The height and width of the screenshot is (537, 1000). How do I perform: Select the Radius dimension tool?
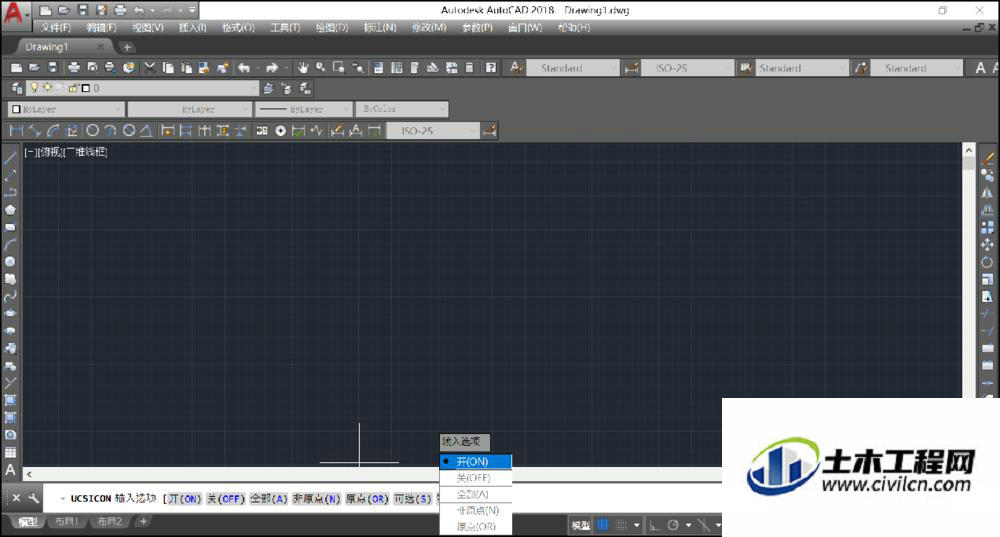coord(92,131)
